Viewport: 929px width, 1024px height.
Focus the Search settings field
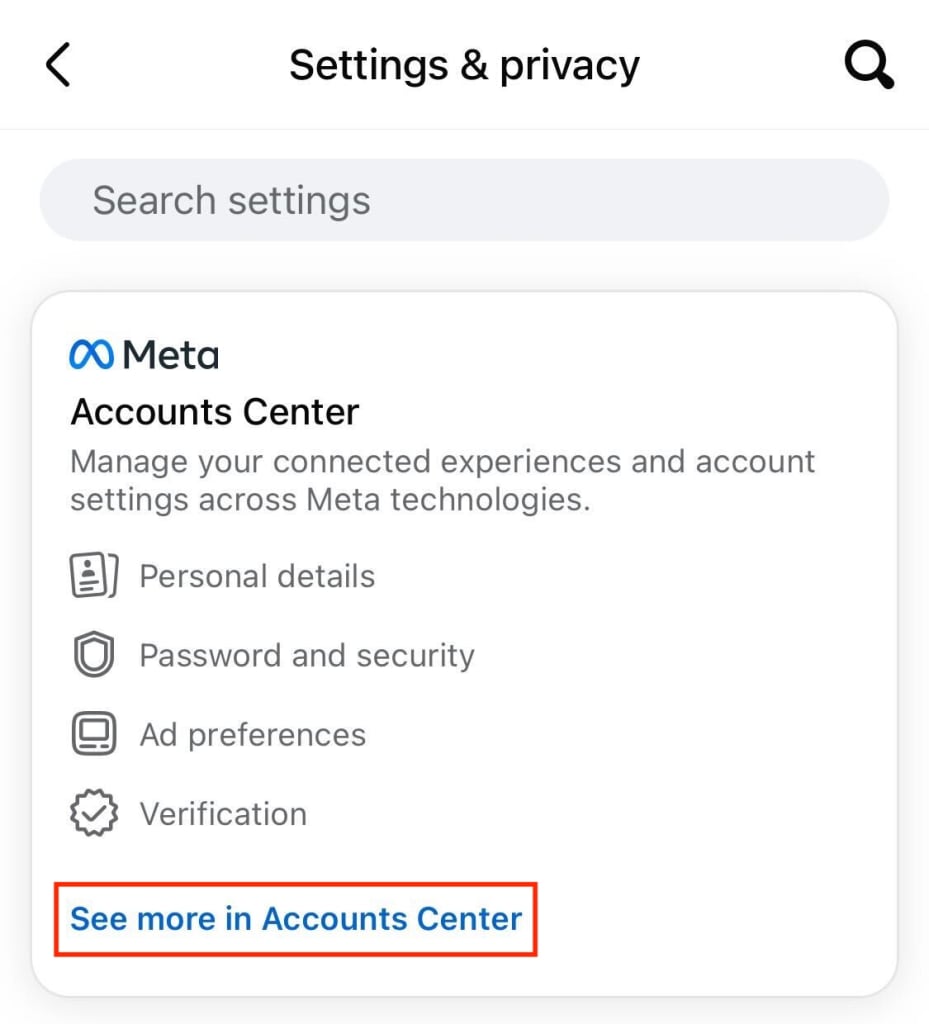click(464, 200)
